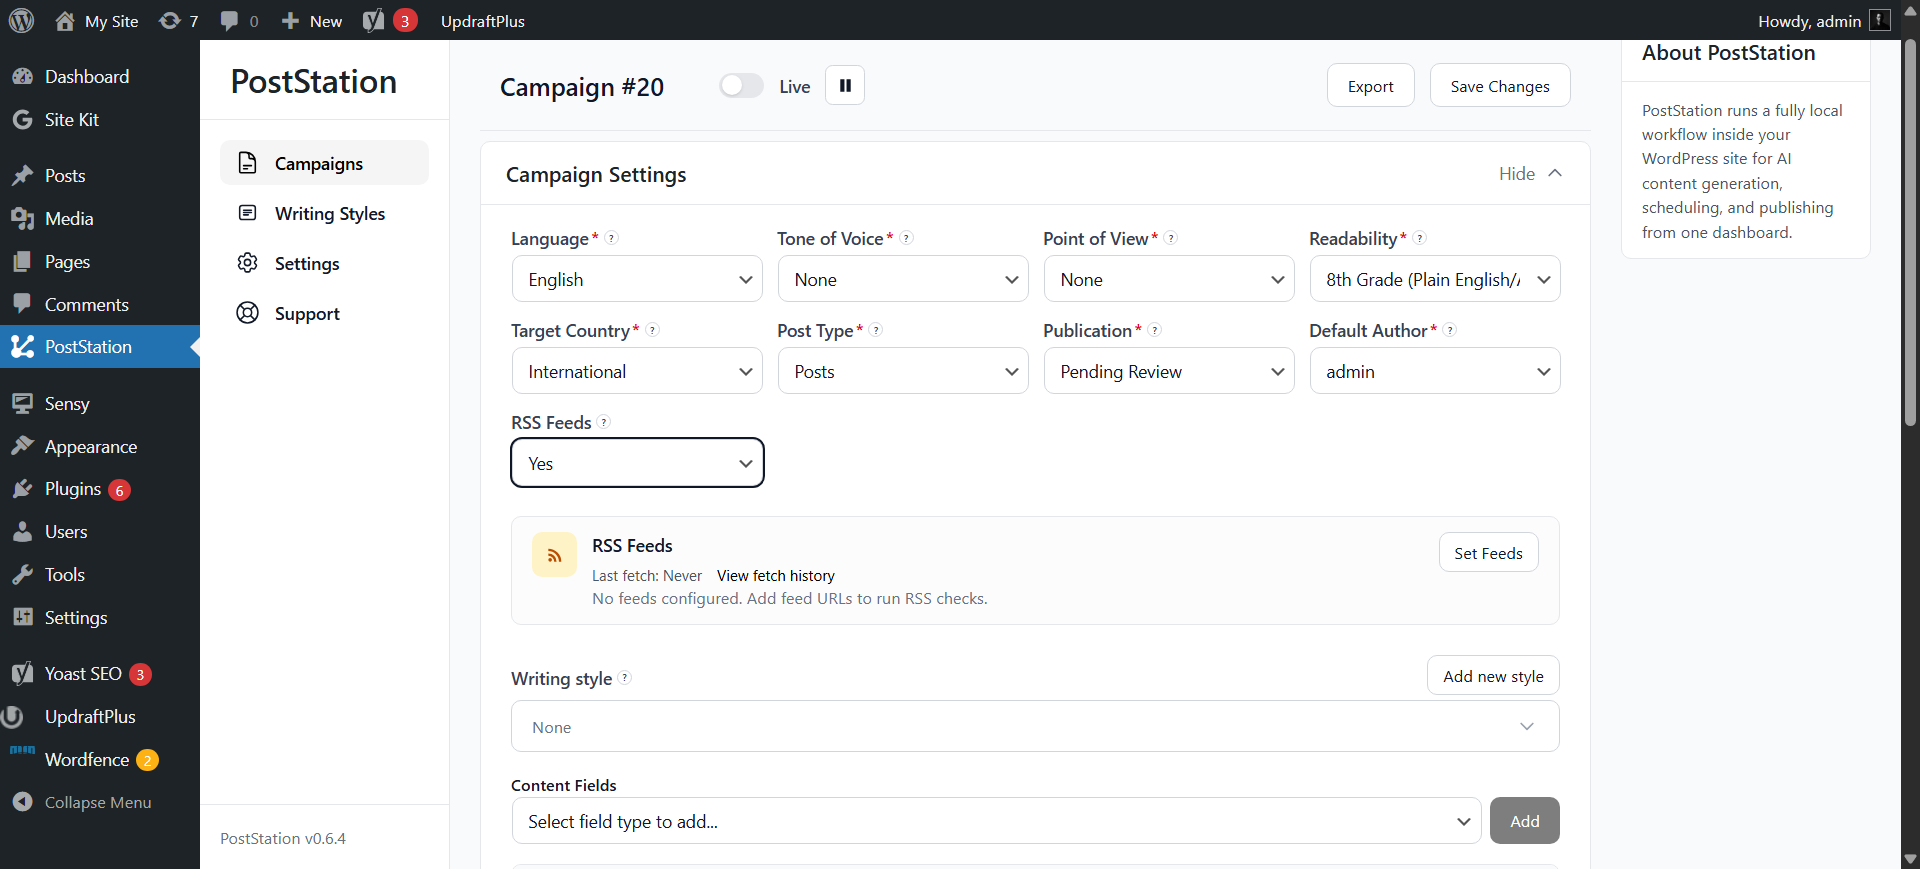The image size is (1920, 869).
Task: Click the Add content field button
Action: pyautogui.click(x=1524, y=821)
